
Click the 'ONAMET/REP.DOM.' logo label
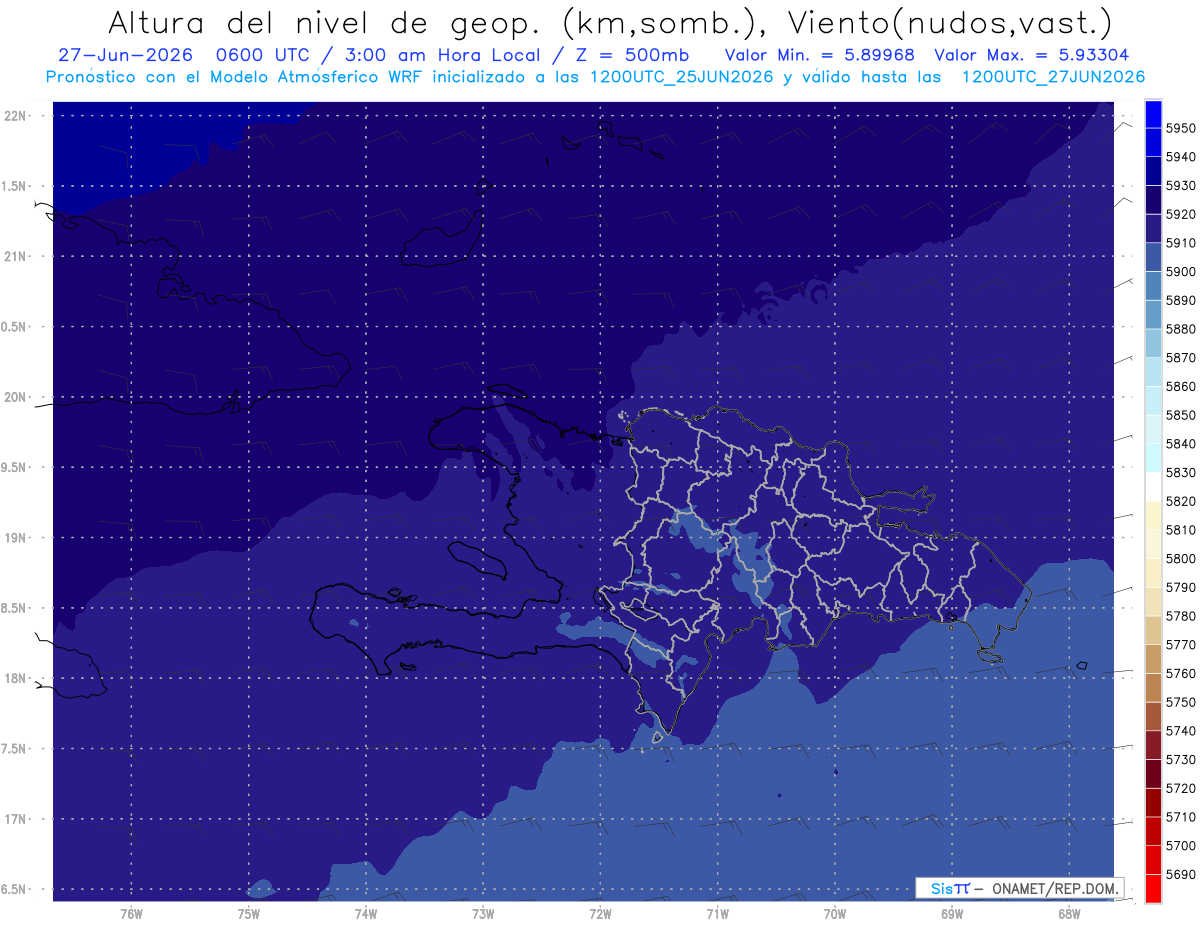pos(1054,887)
